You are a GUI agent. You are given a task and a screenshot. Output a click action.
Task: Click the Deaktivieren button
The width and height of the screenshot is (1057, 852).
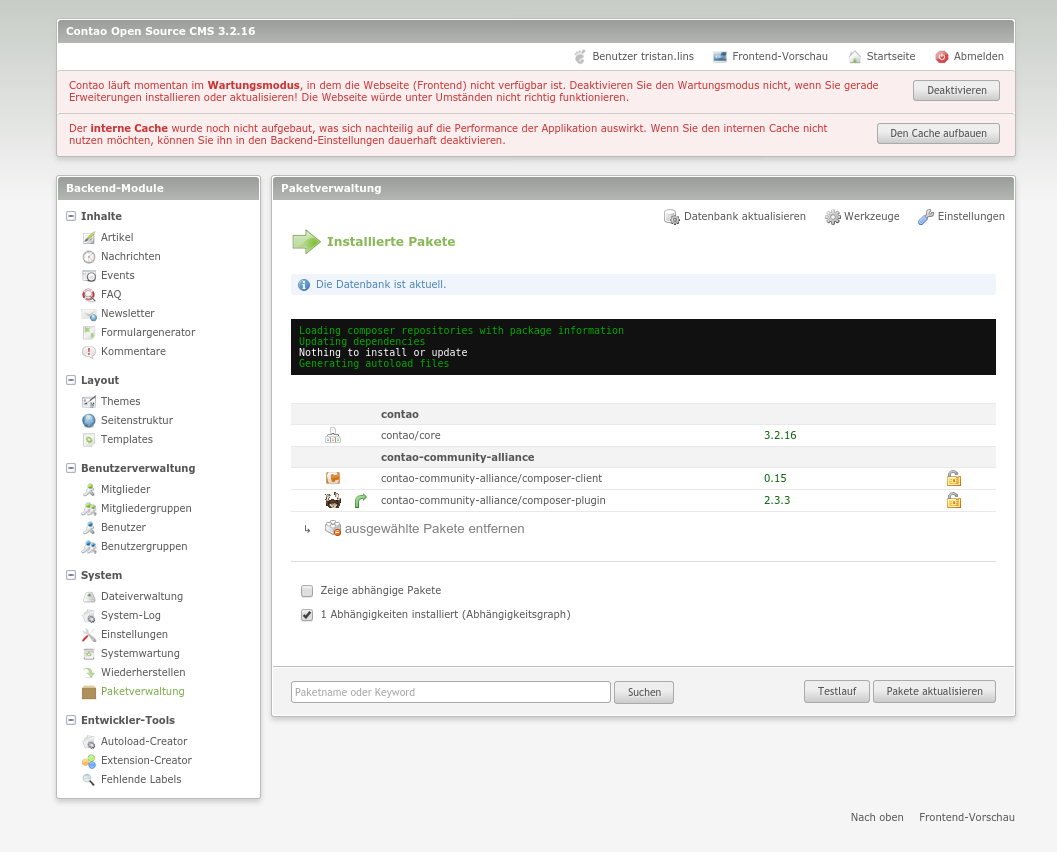pyautogui.click(x=956, y=90)
